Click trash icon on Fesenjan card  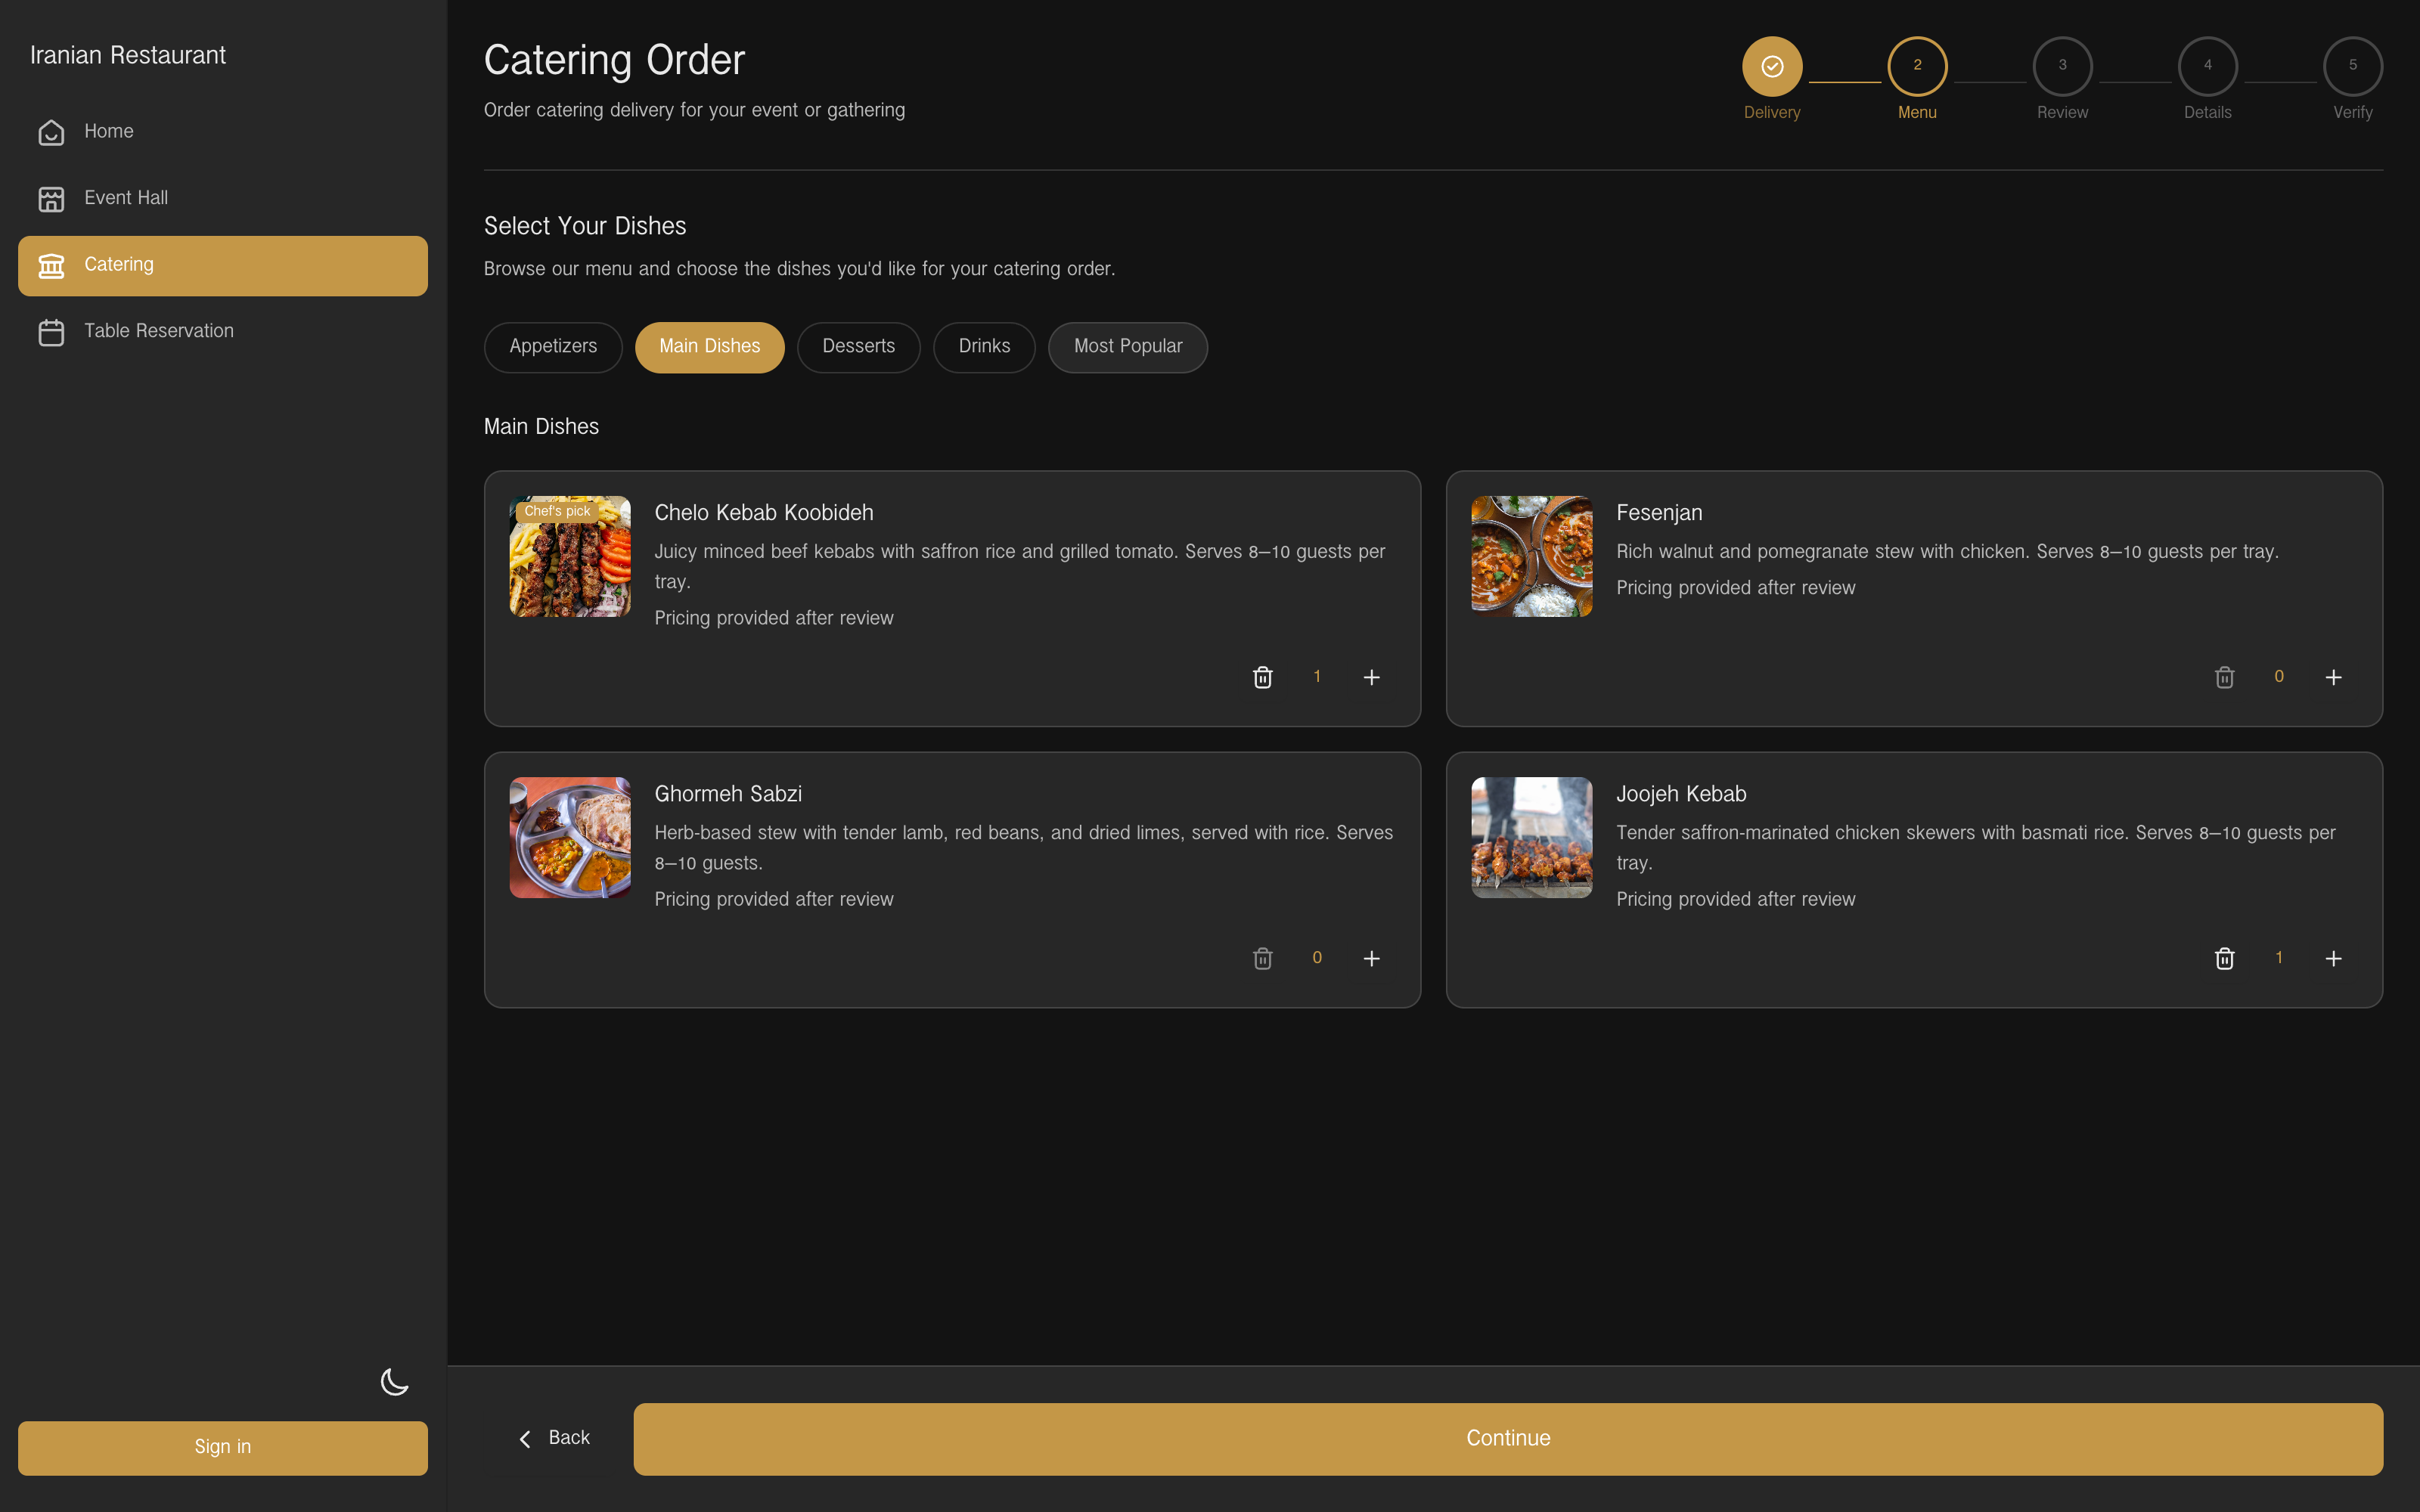point(2225,677)
